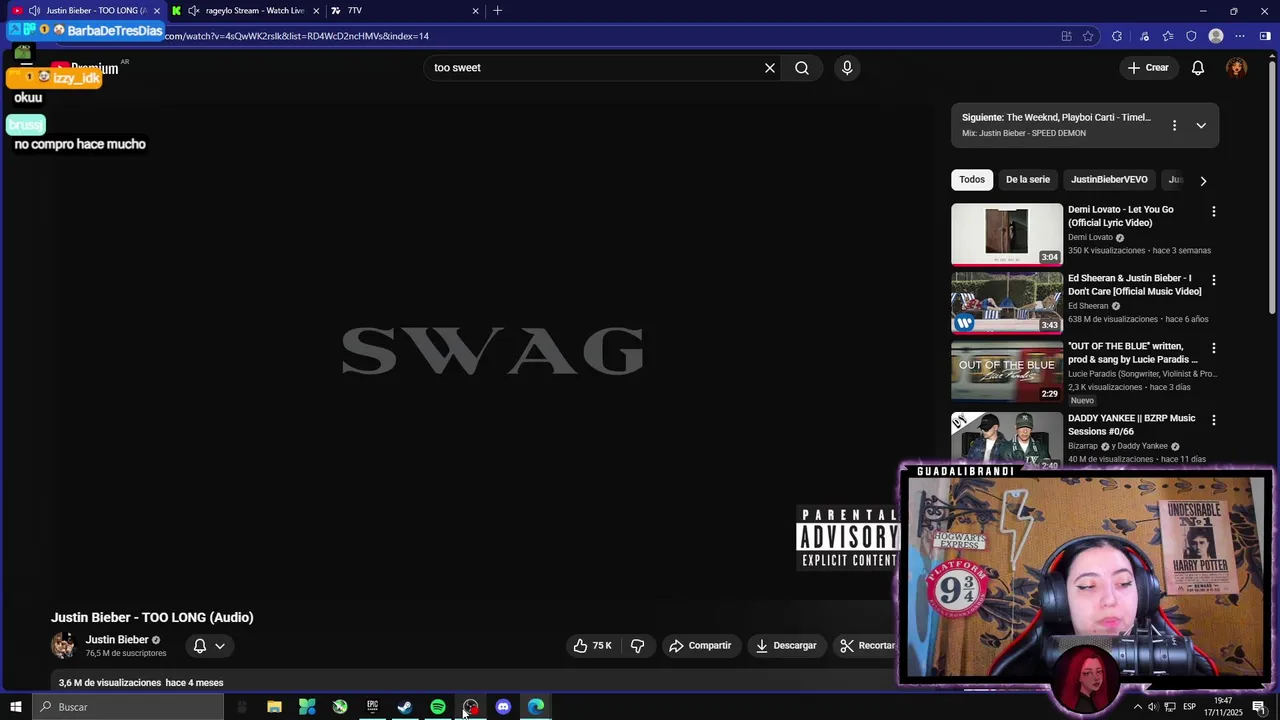Viewport: 1280px width, 720px height.
Task: Click the Windows taskbar Buscar search box
Action: coord(128,707)
